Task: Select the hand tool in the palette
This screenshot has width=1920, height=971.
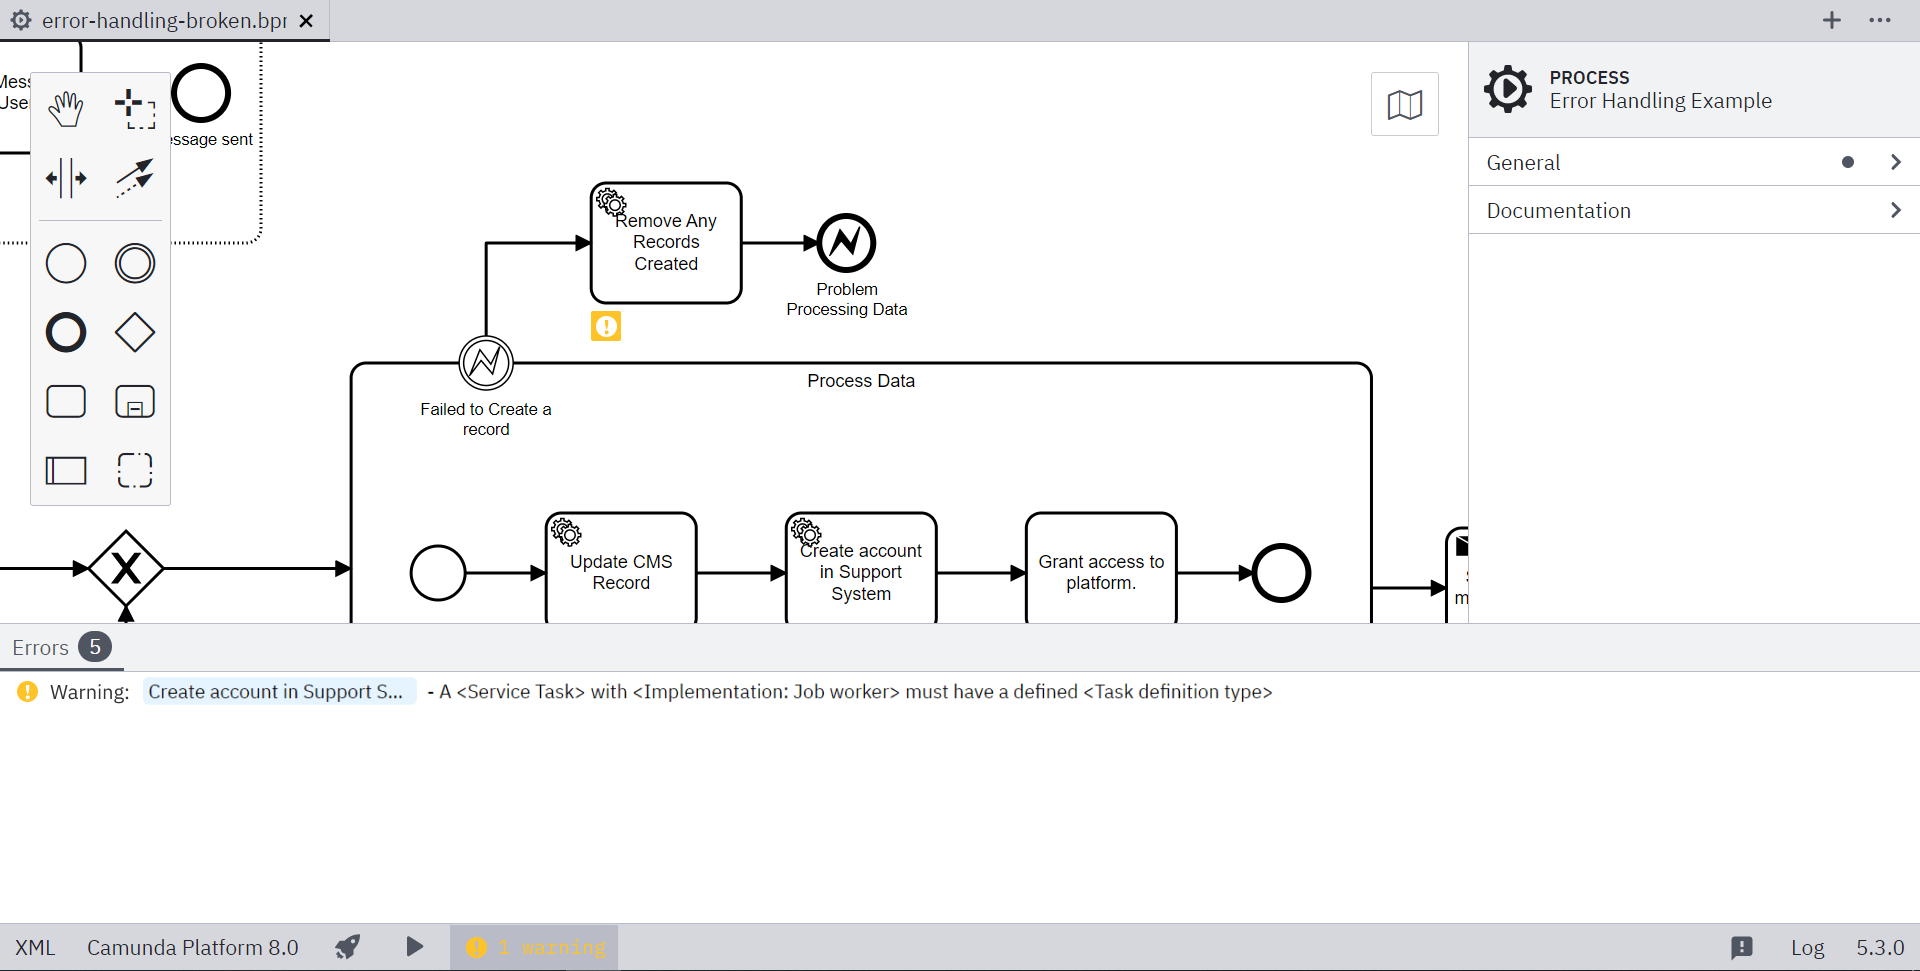Action: click(65, 110)
